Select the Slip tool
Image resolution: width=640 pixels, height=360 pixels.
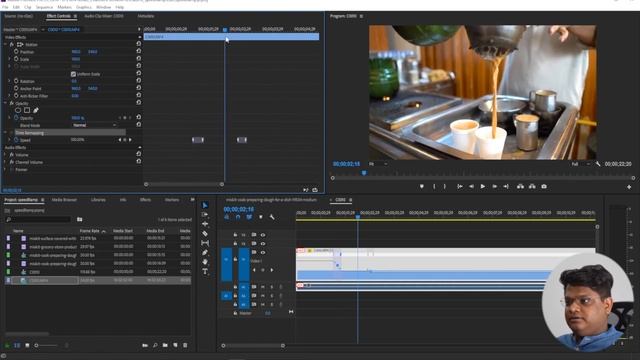coord(205,243)
